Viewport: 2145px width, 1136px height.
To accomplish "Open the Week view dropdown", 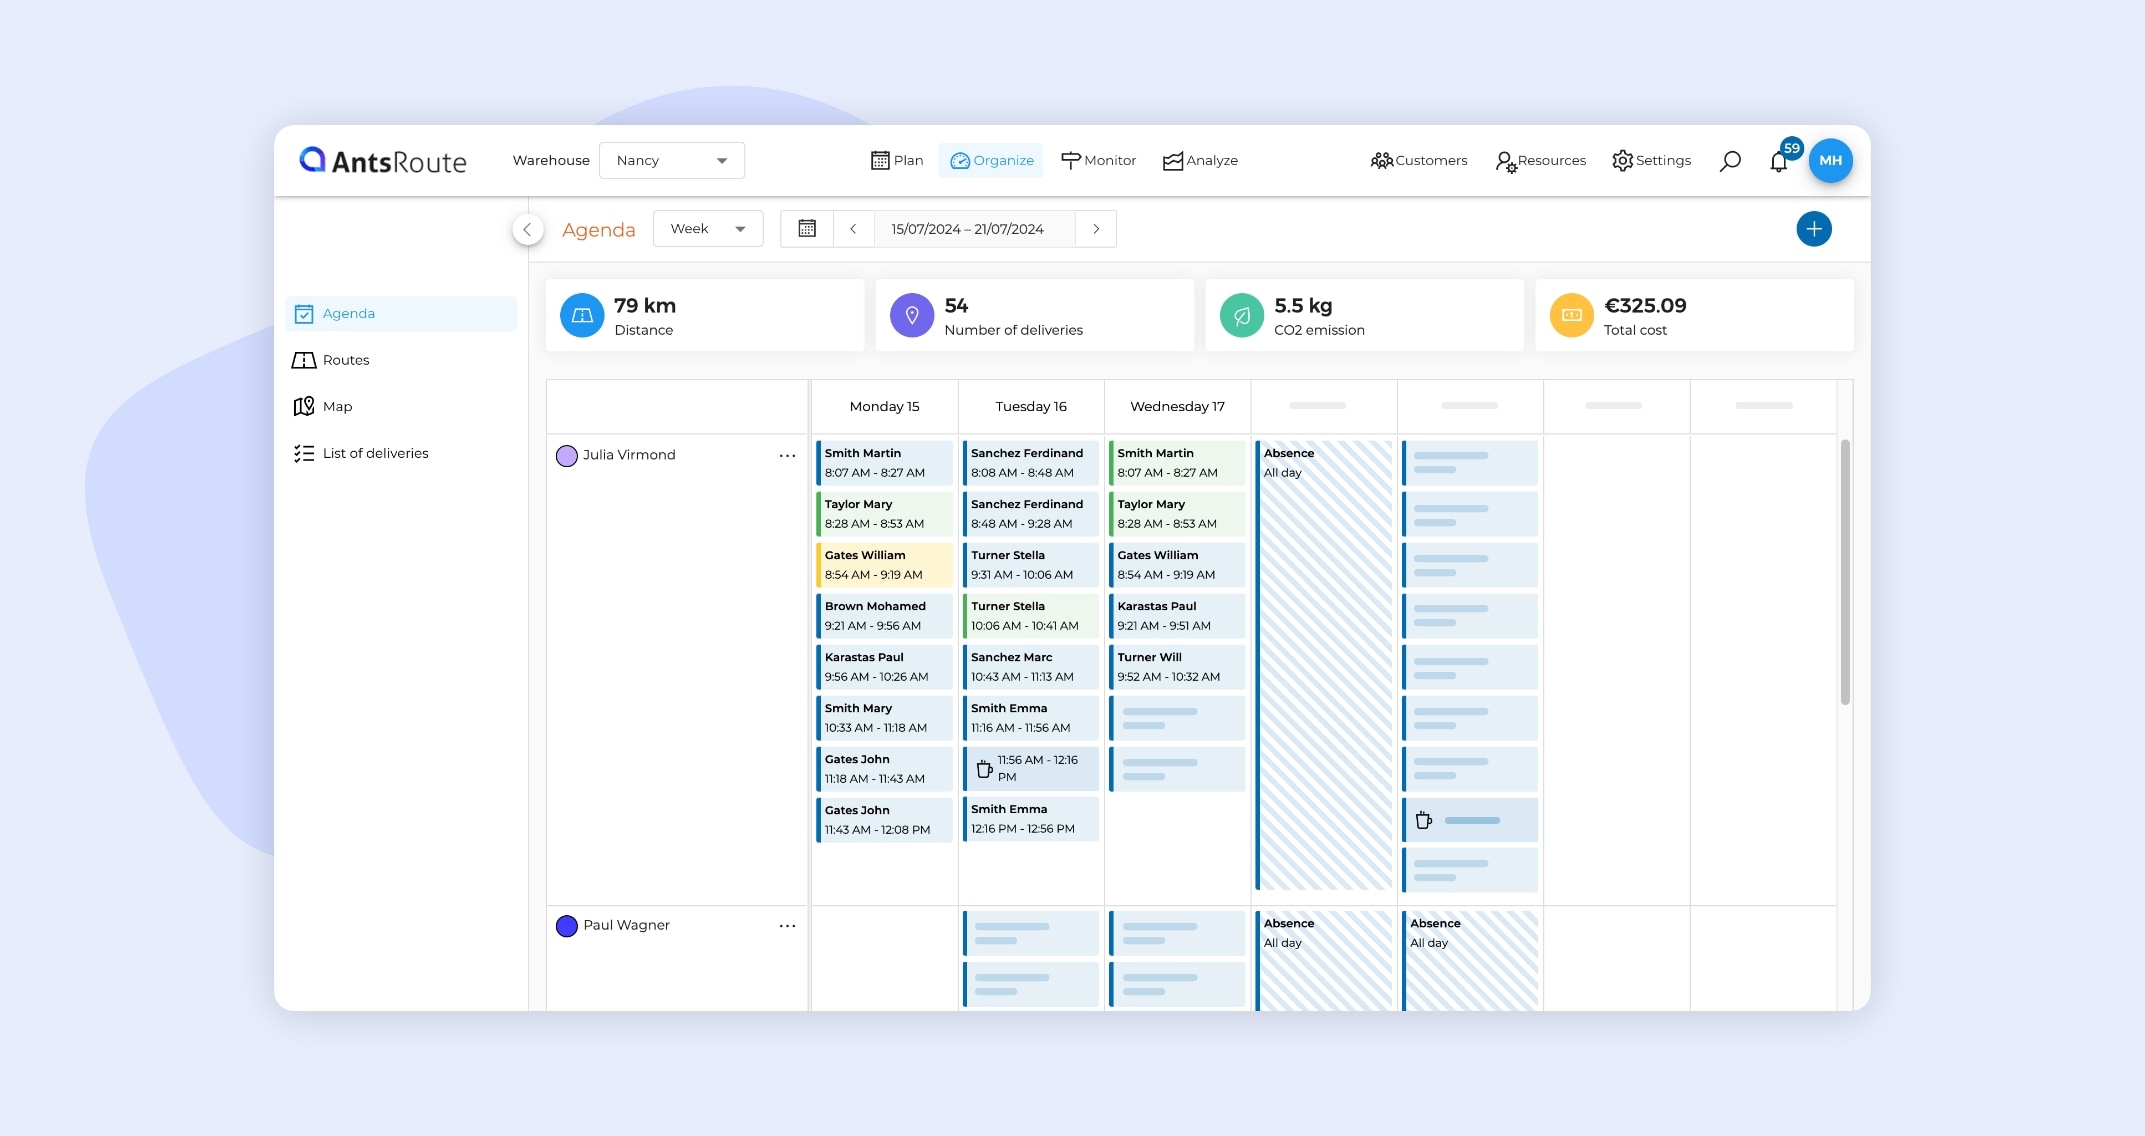I will pyautogui.click(x=708, y=229).
